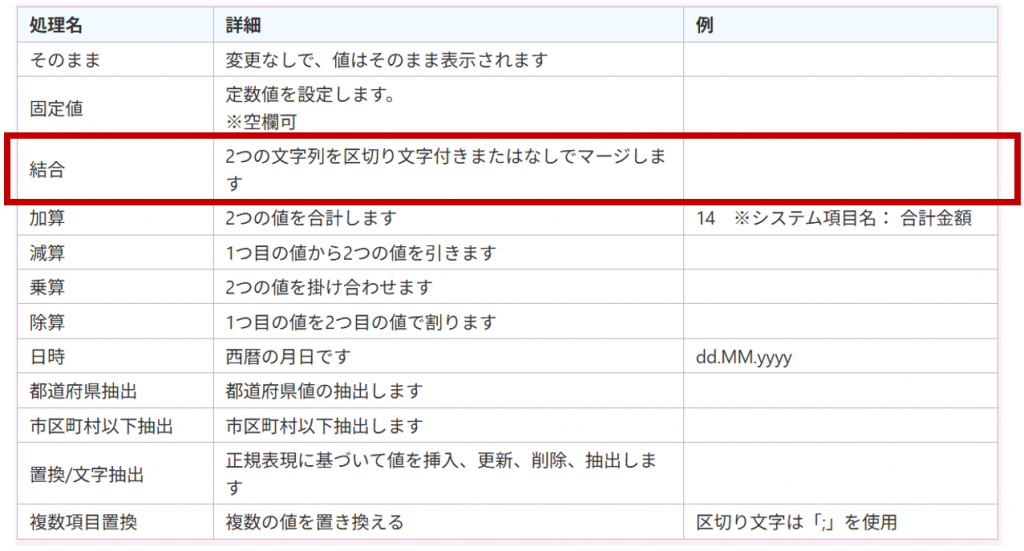Click description 2つの値を掛け合わせます
The height and width of the screenshot is (551, 1024).
(x=329, y=287)
